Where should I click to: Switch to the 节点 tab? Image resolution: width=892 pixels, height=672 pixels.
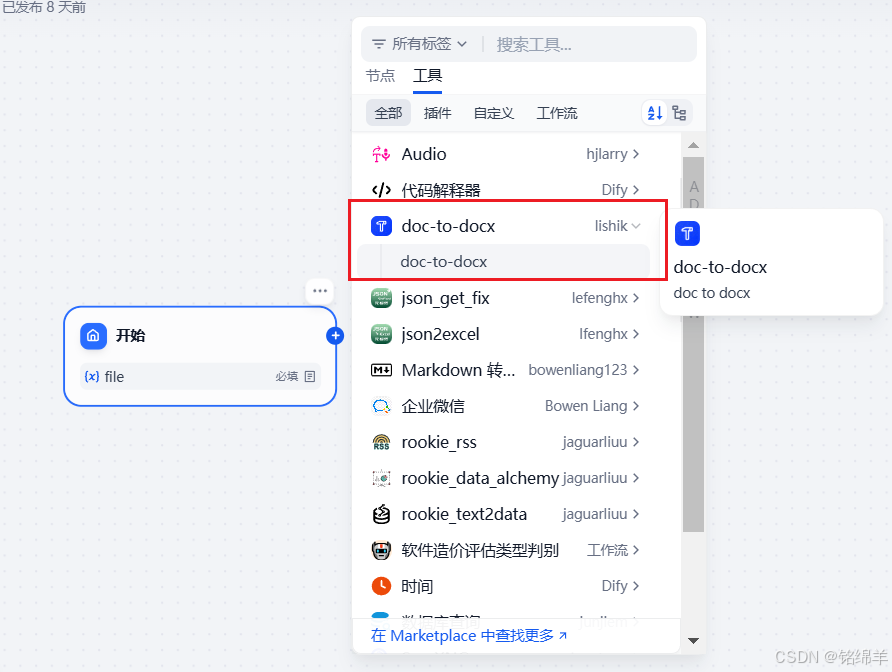(x=380, y=75)
